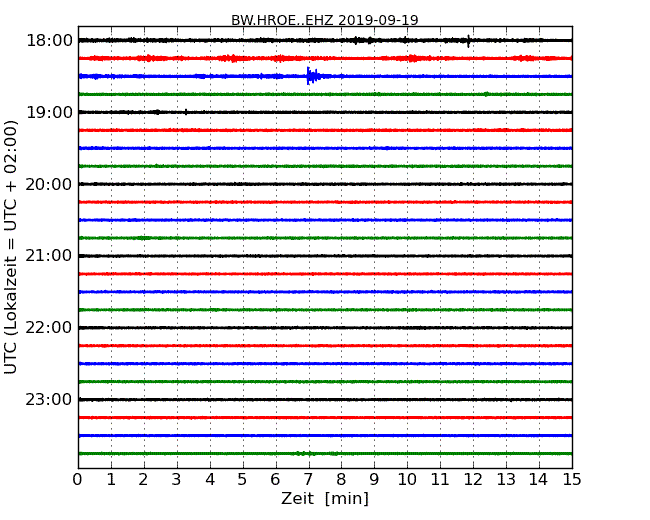Click the x-axis label Zeit [min]
The width and height of the screenshot is (650, 520).
pyautogui.click(x=325, y=498)
